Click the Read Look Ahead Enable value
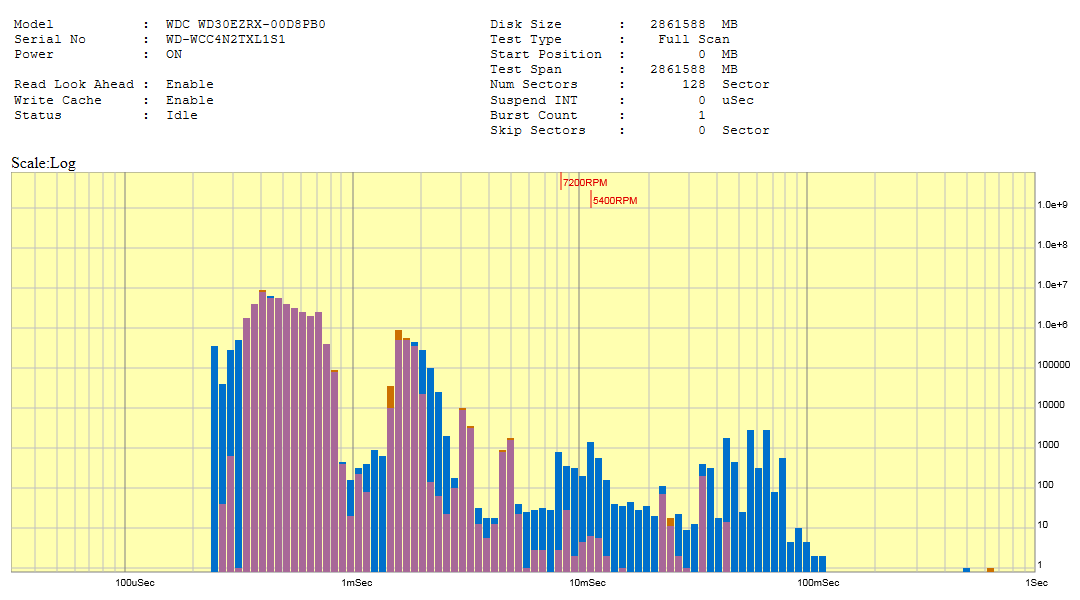This screenshot has height=600, width=1080. coord(189,84)
